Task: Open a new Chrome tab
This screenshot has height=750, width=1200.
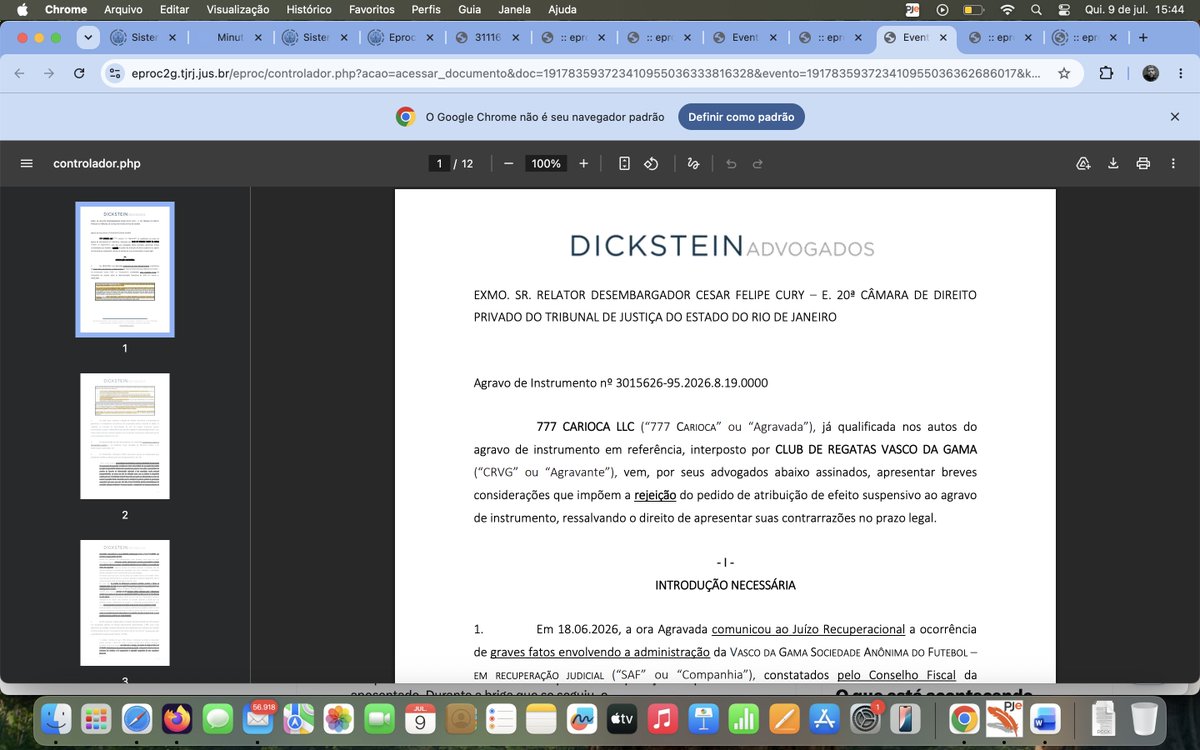Action: click(1143, 38)
